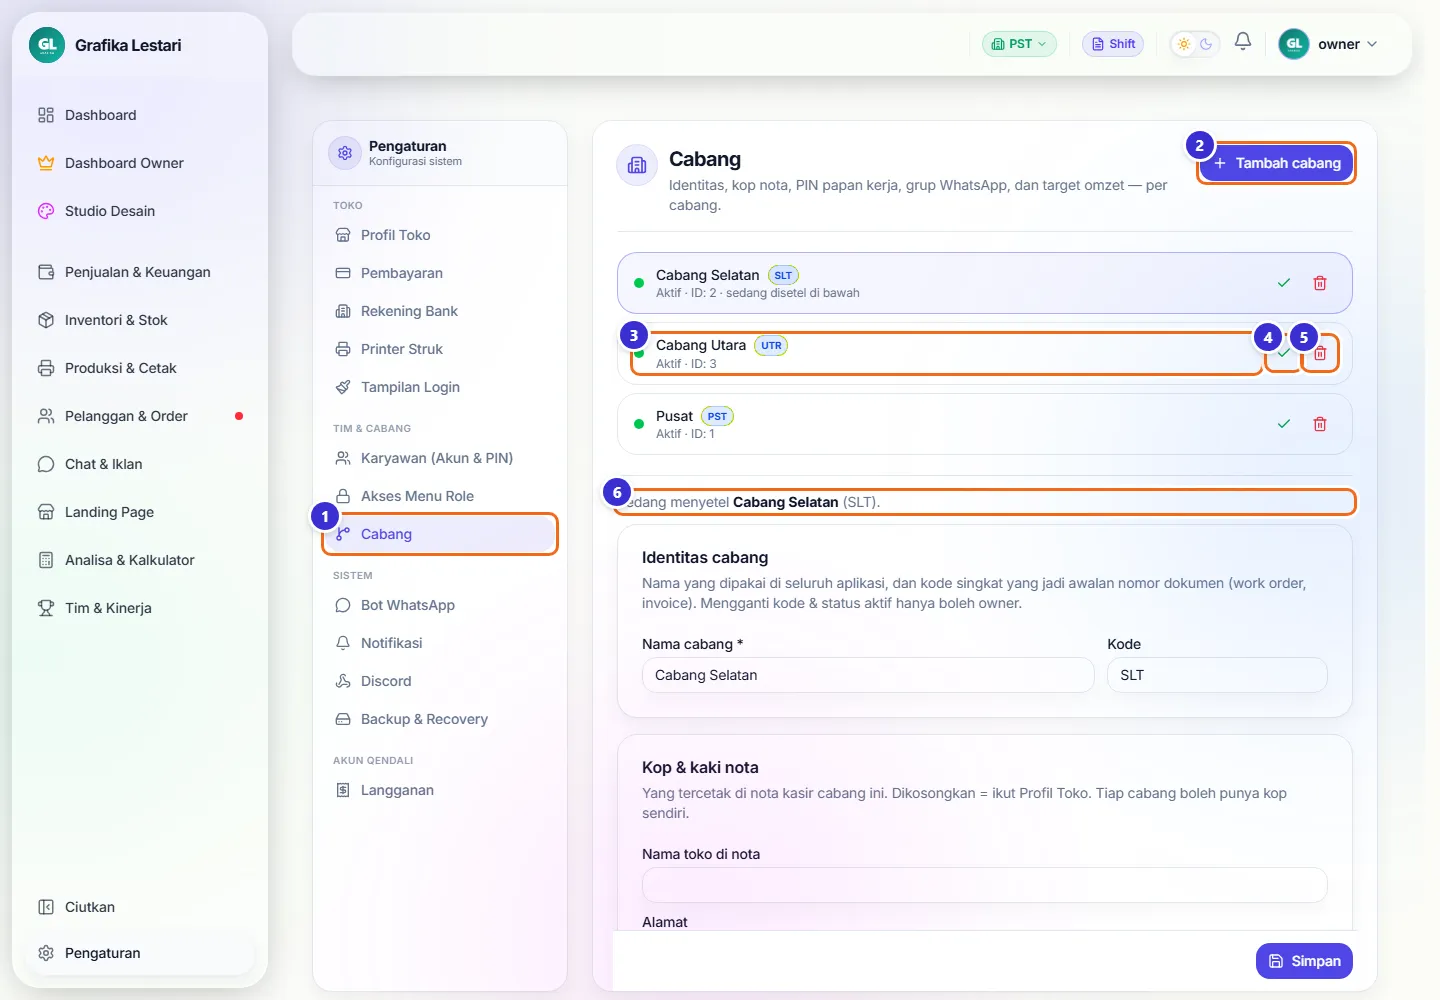Open the Backup & Recovery settings page
Screen dimensions: 1440x1000
[440, 719]
